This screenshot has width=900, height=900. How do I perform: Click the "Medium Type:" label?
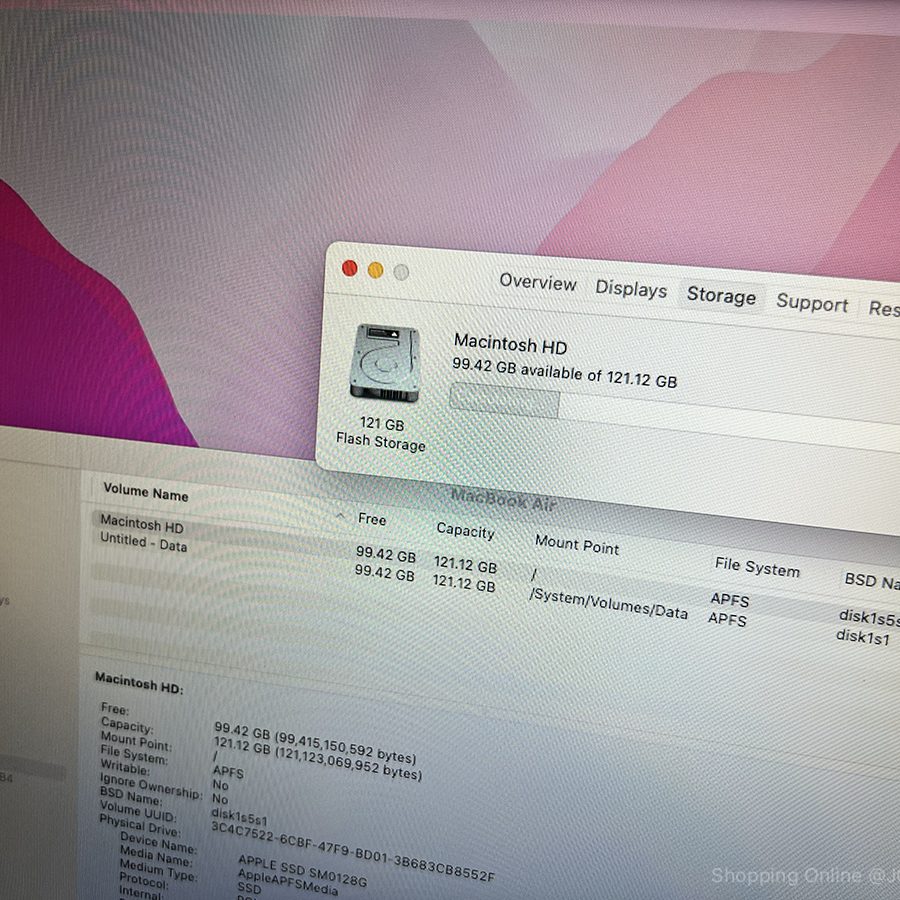click(158, 870)
